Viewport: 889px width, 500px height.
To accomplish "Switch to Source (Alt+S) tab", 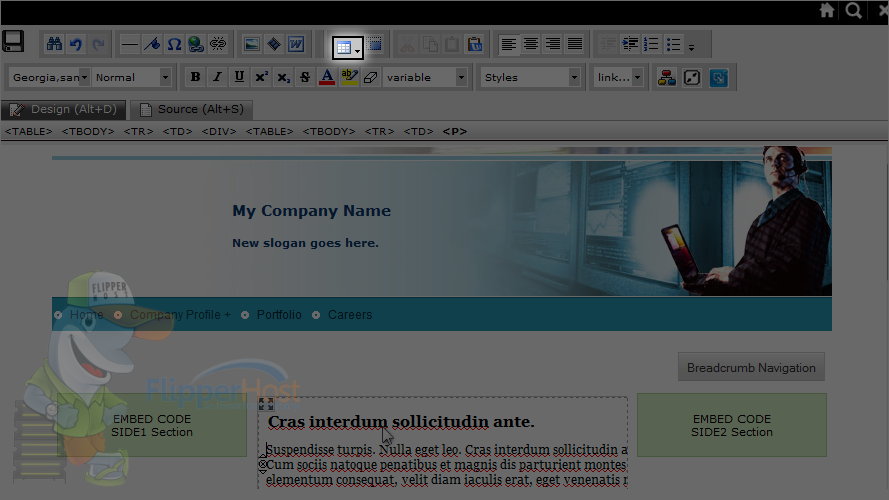I will pos(192,109).
